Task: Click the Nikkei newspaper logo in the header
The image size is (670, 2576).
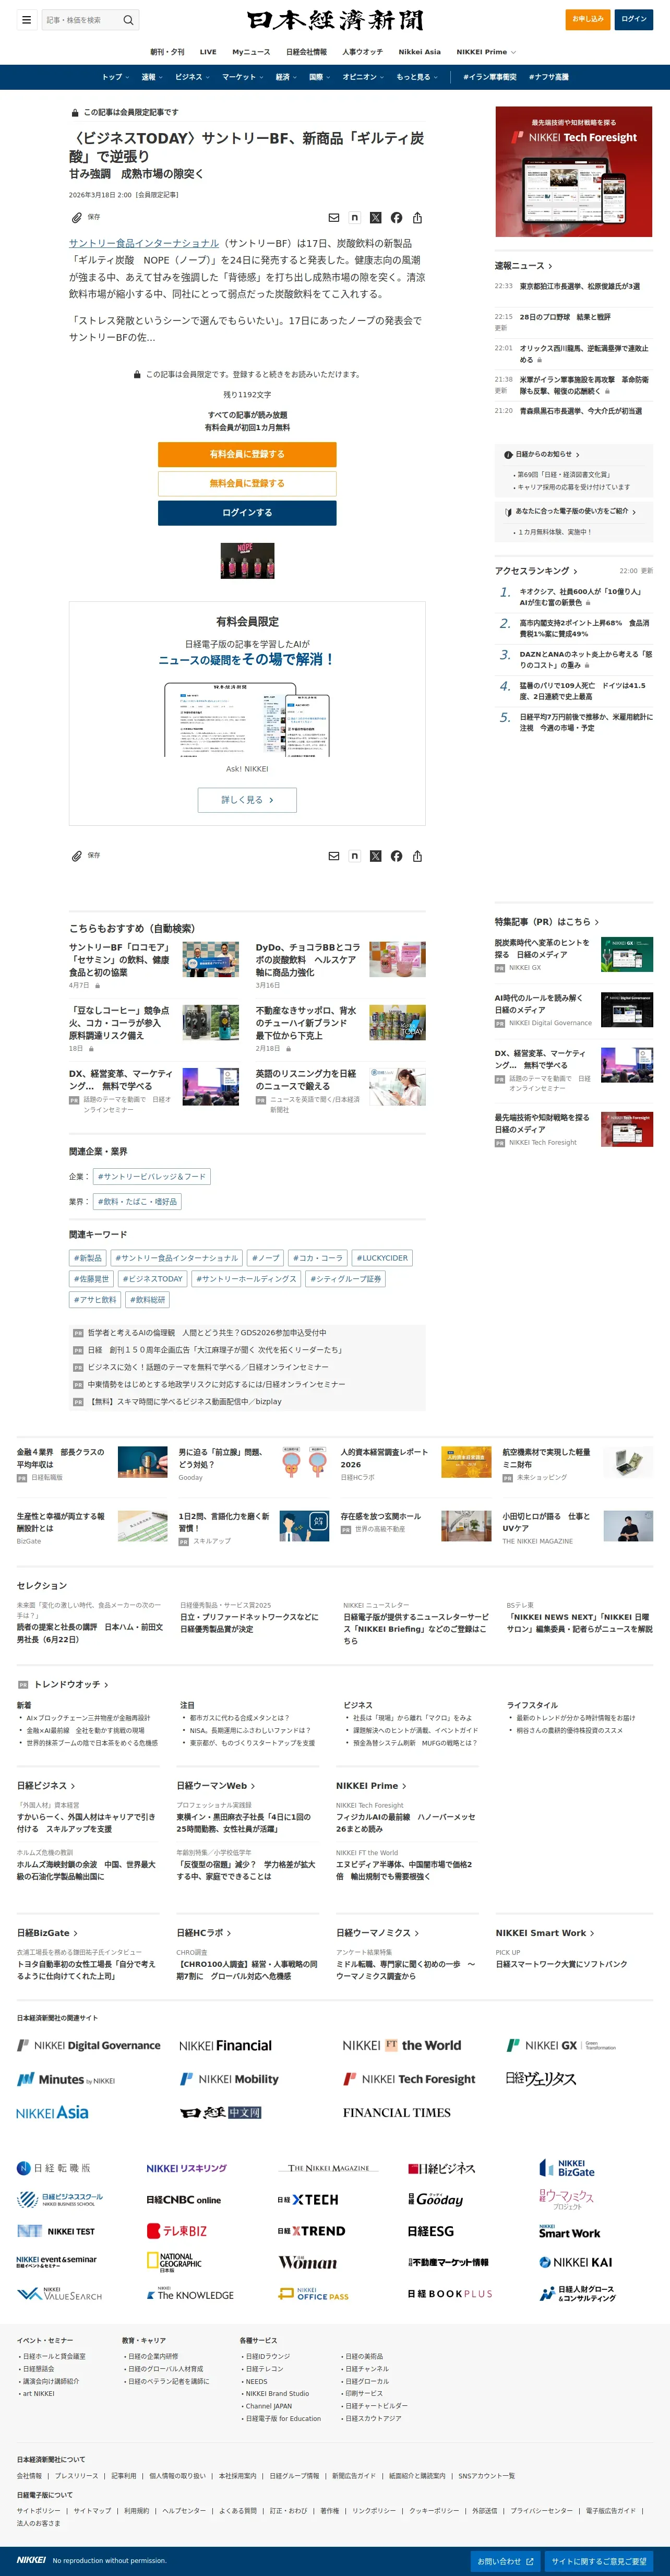Action: (x=335, y=20)
